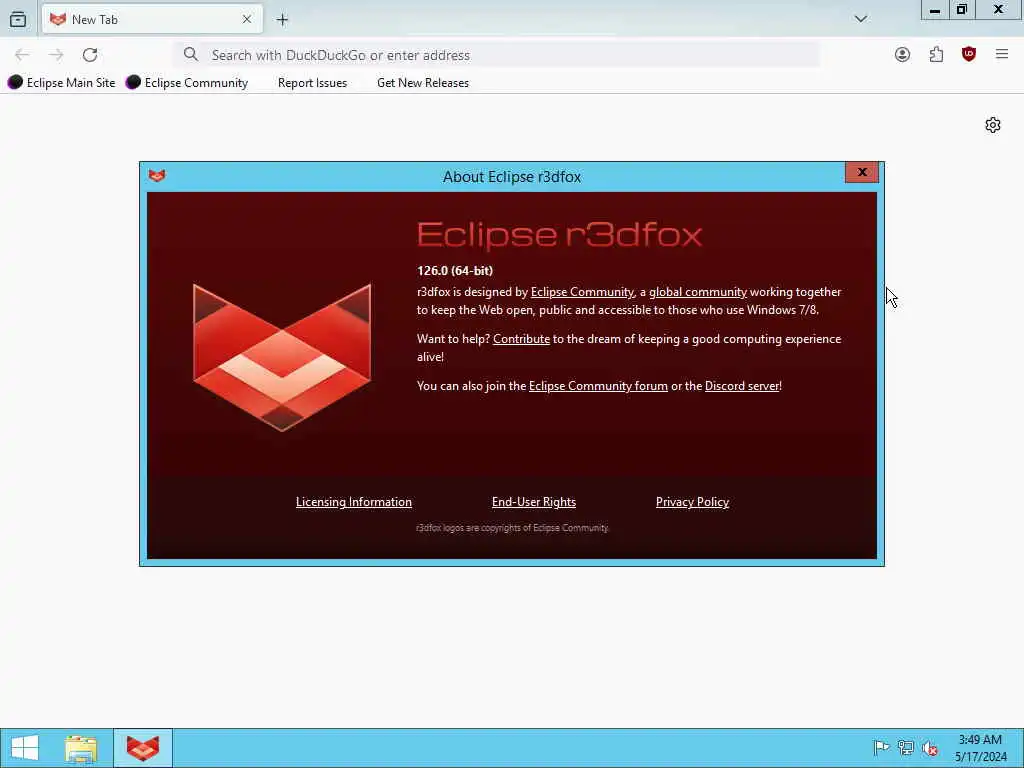The width and height of the screenshot is (1024, 768).
Task: Go forward one page
Action: coord(56,55)
